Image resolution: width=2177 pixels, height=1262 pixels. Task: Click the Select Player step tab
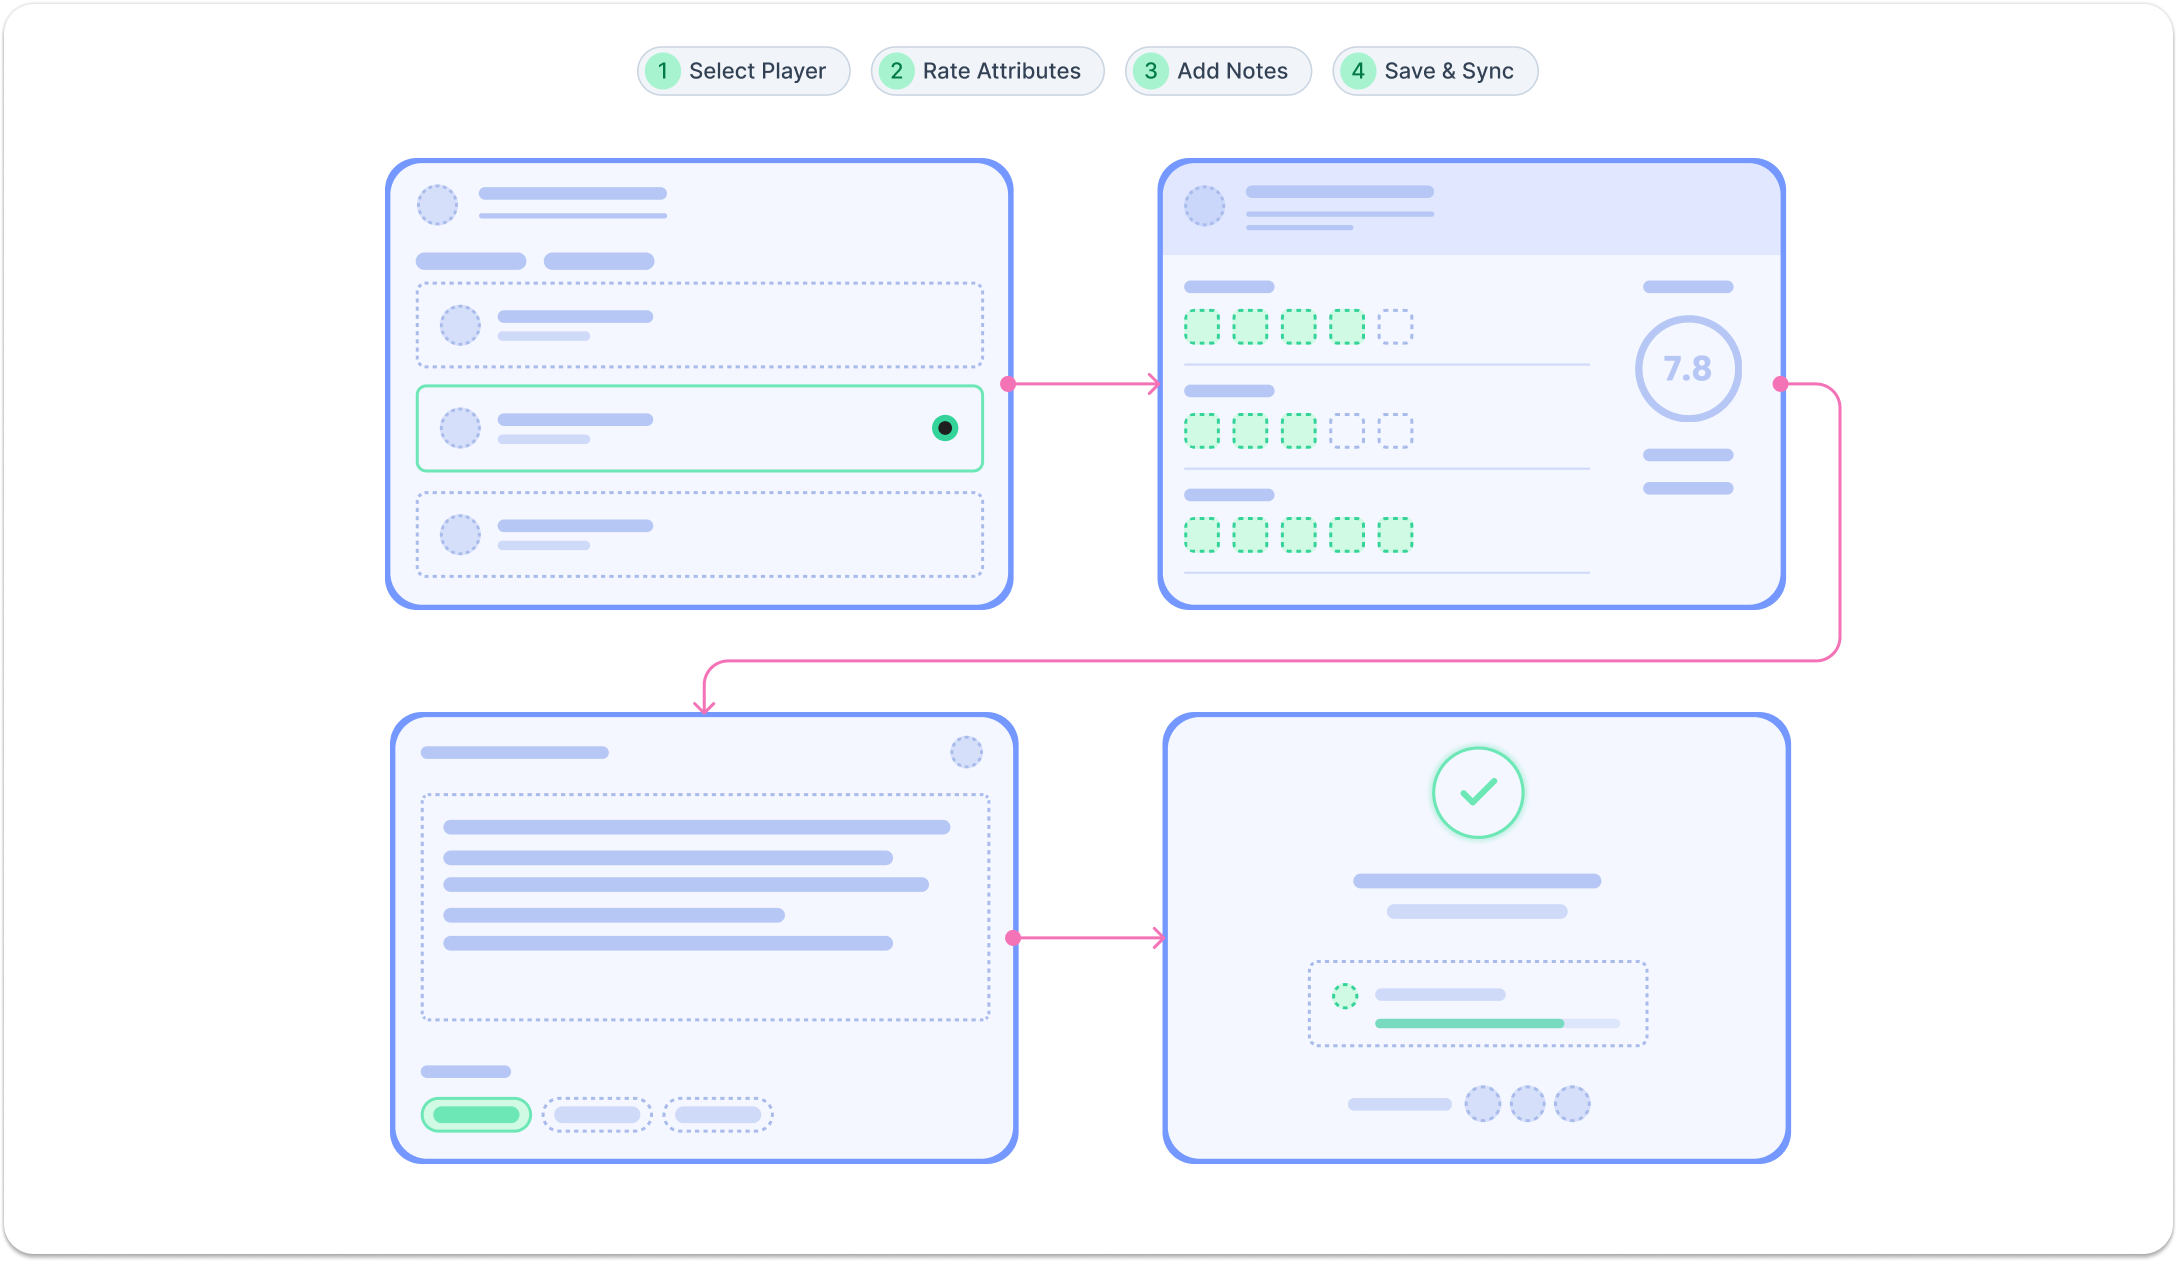click(743, 71)
